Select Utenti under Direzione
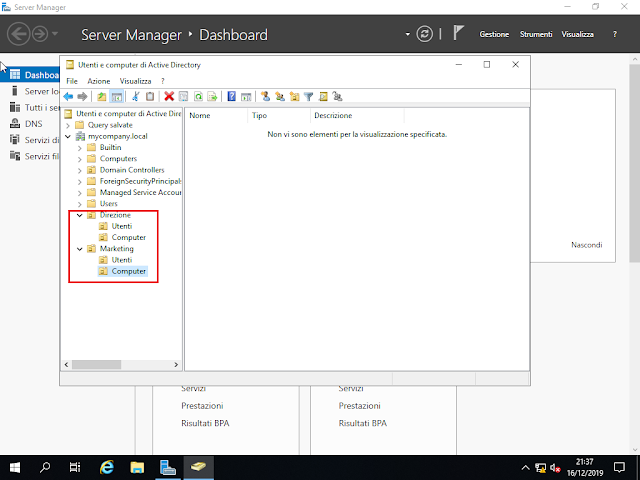 point(122,226)
